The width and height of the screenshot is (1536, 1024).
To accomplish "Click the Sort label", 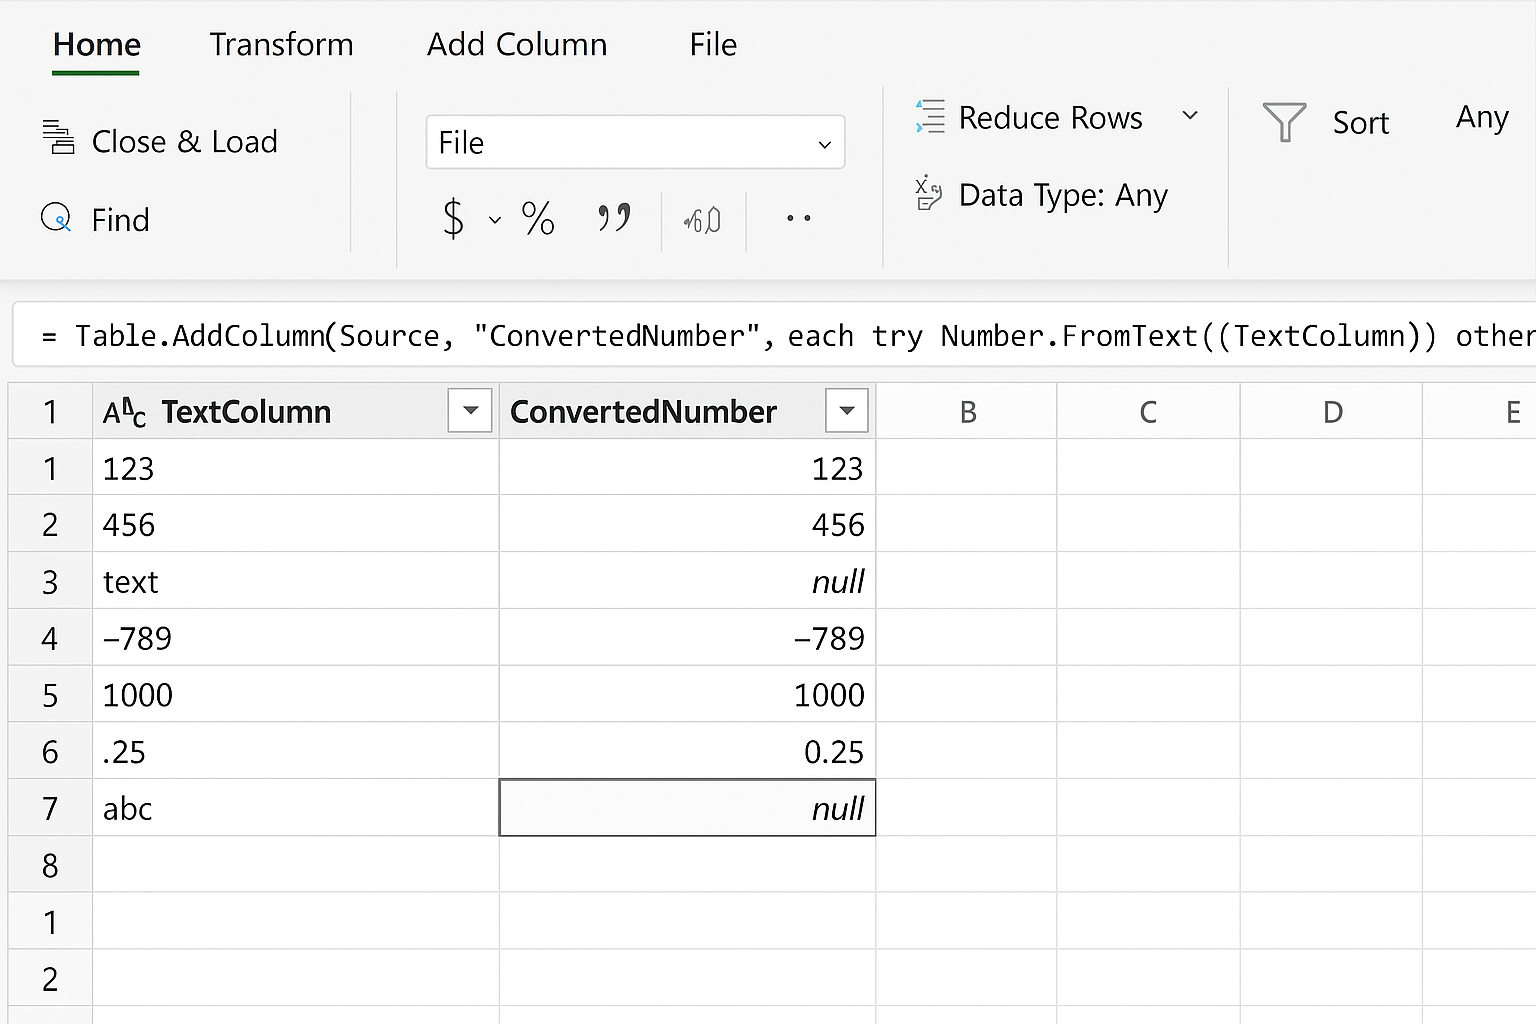I will coord(1361,123).
